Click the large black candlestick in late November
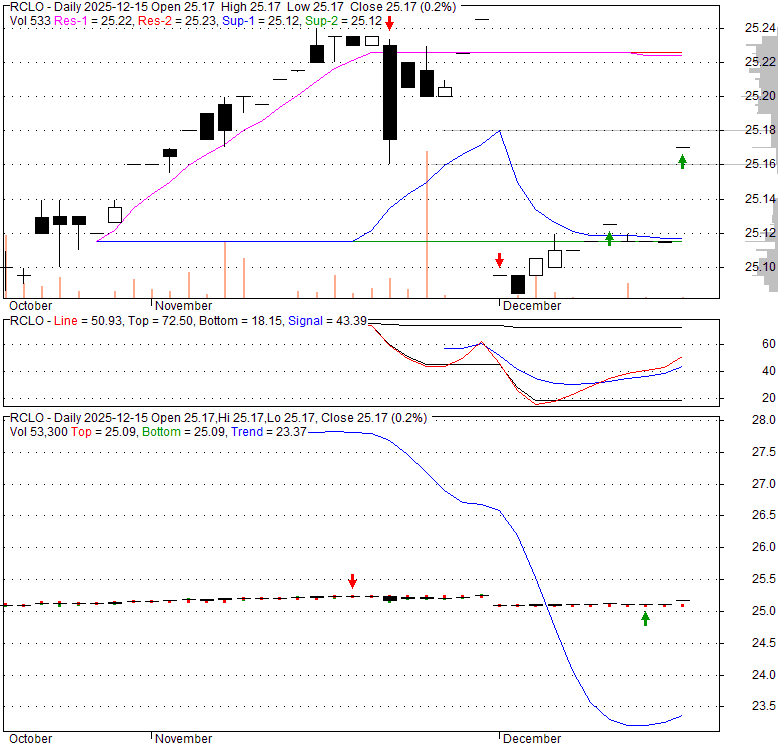The image size is (780, 745). point(389,92)
